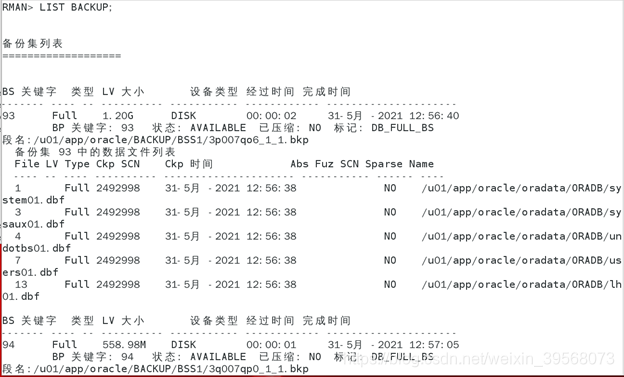Screen dimensions: 624x377
Task: Select the size value '558.98M'
Action: coord(124,345)
